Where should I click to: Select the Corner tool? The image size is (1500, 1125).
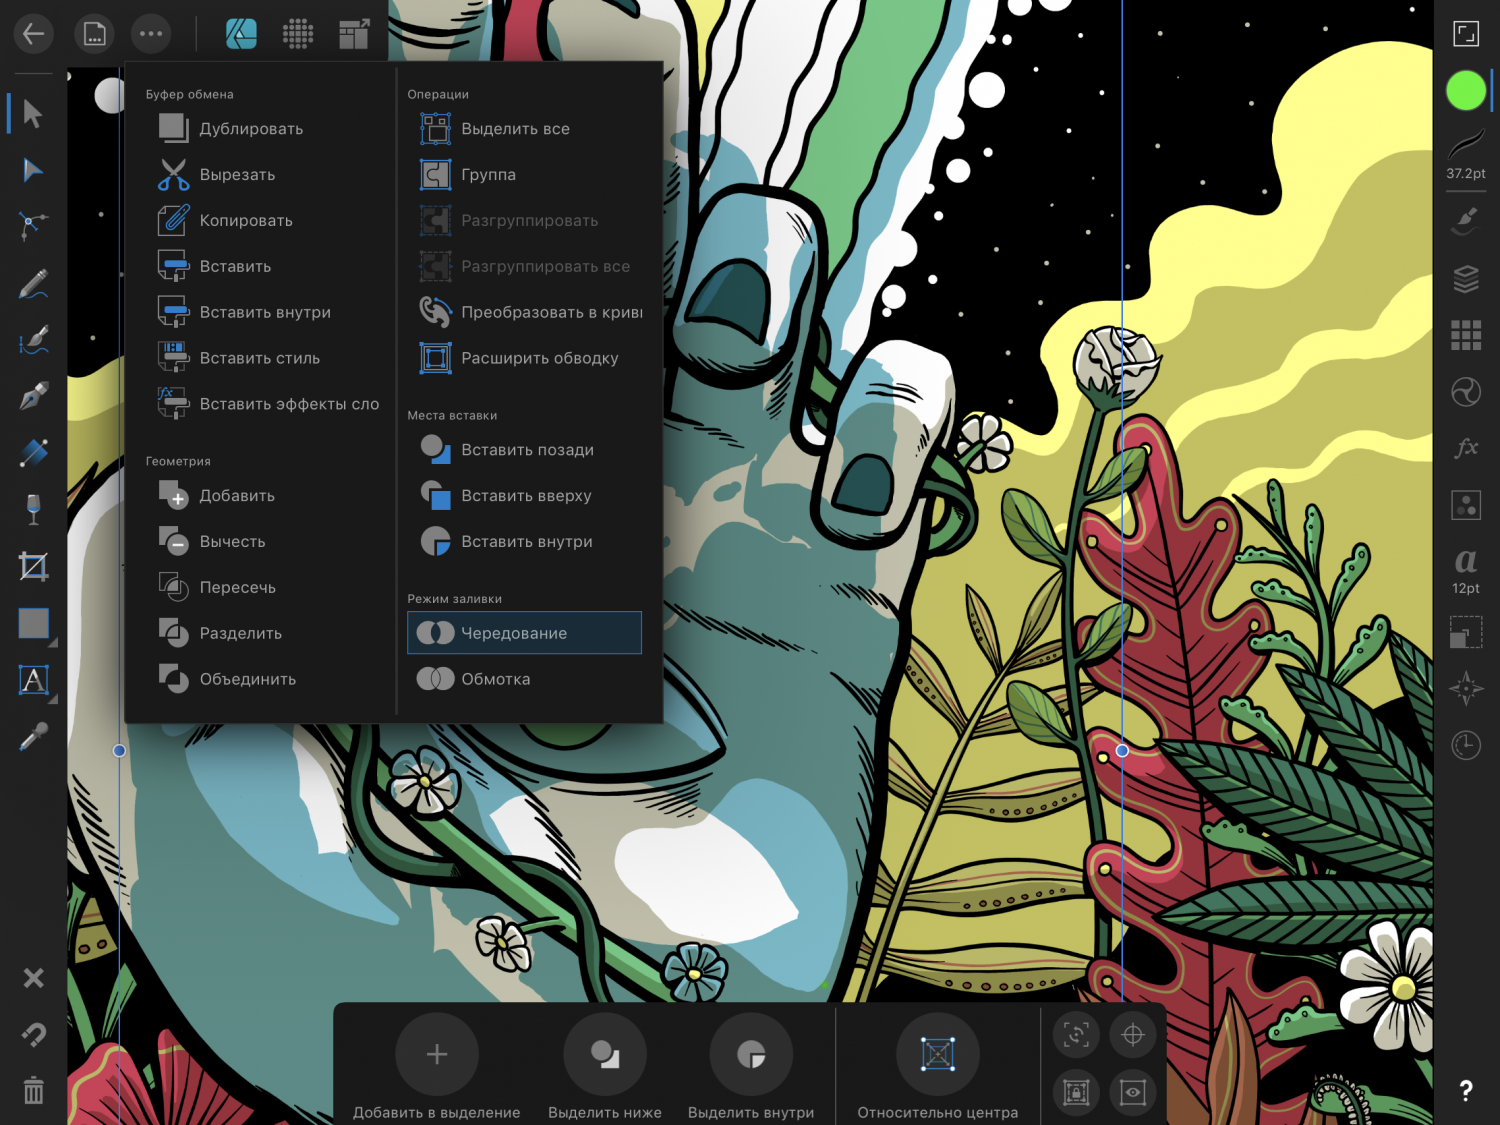[x=33, y=226]
